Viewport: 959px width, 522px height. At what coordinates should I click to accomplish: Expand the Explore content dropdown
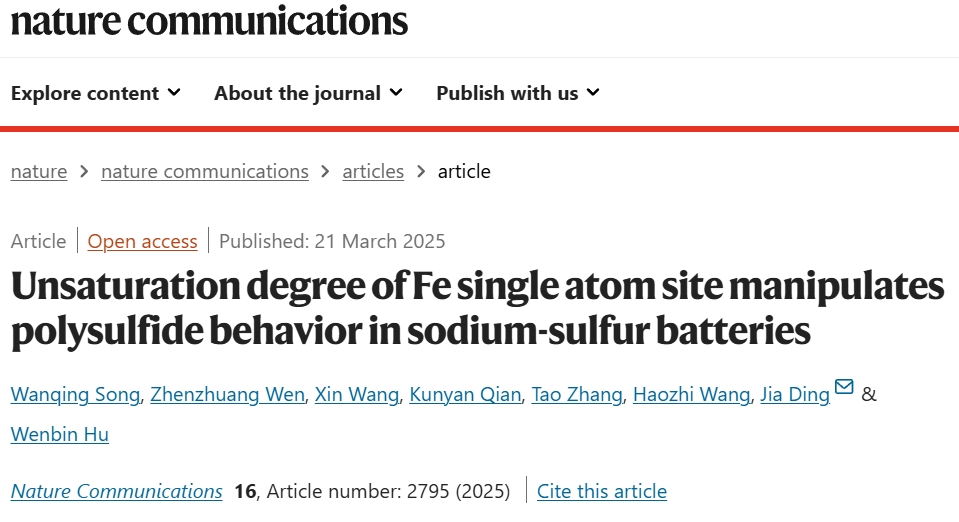click(96, 93)
